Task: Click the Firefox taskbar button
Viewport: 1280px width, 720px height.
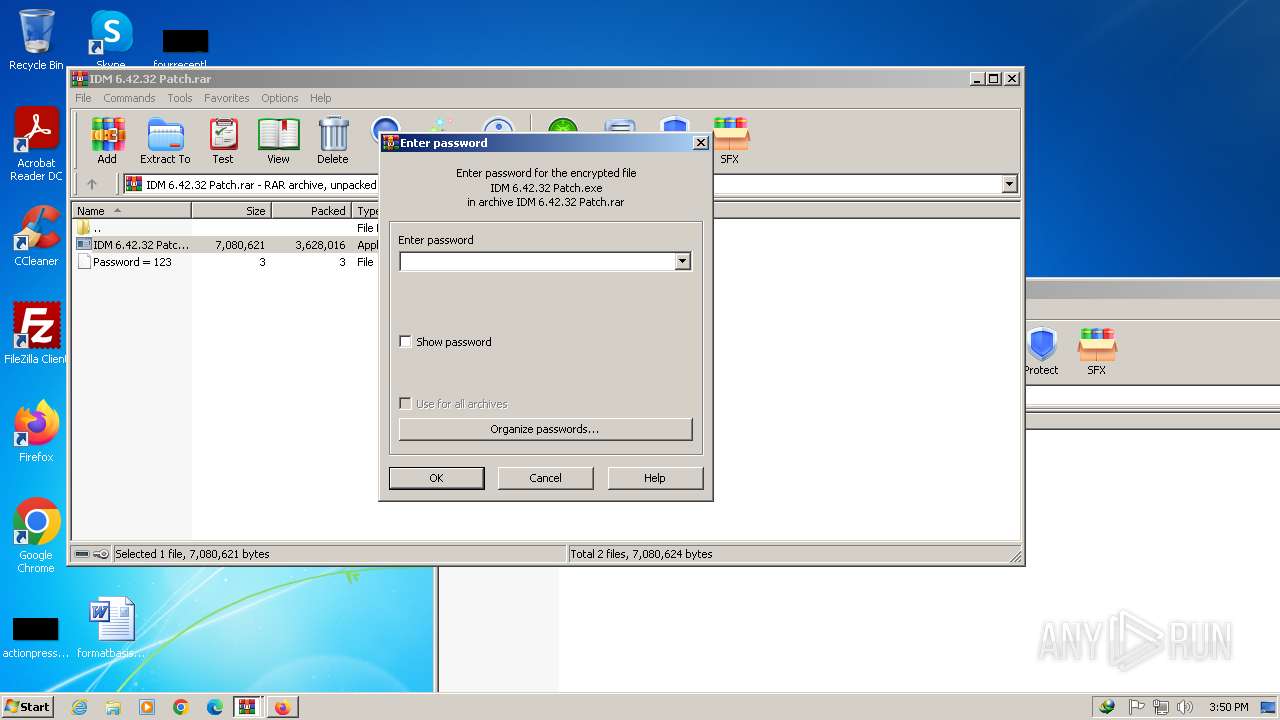Action: [282, 707]
